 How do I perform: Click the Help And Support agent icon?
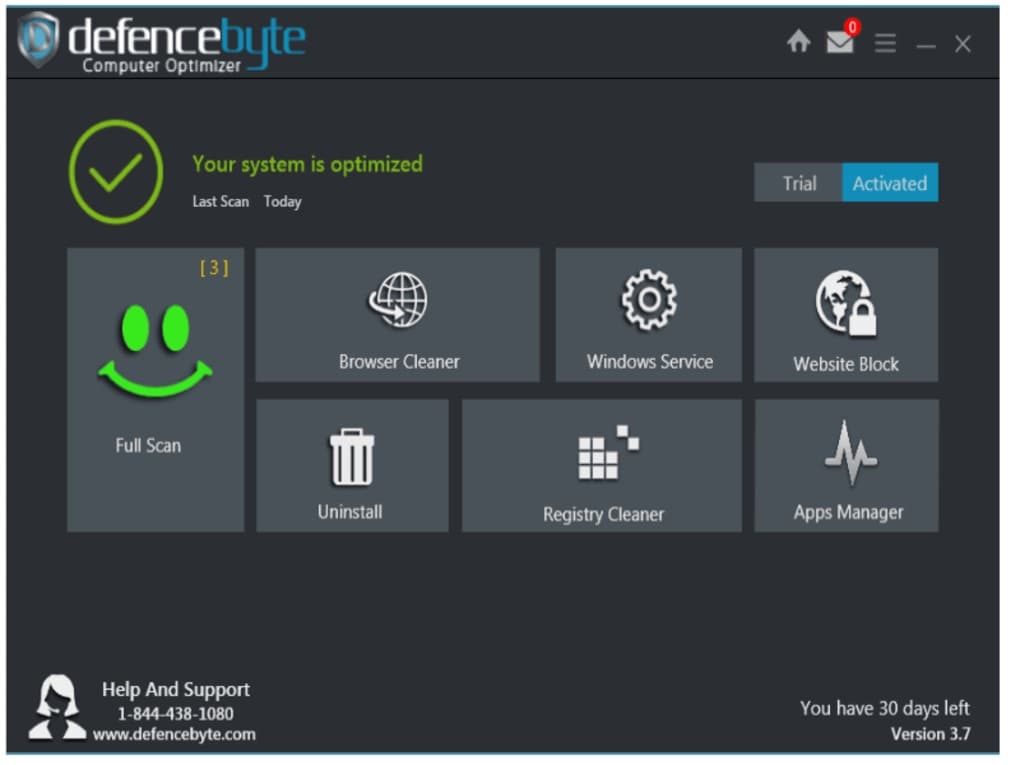pos(57,707)
